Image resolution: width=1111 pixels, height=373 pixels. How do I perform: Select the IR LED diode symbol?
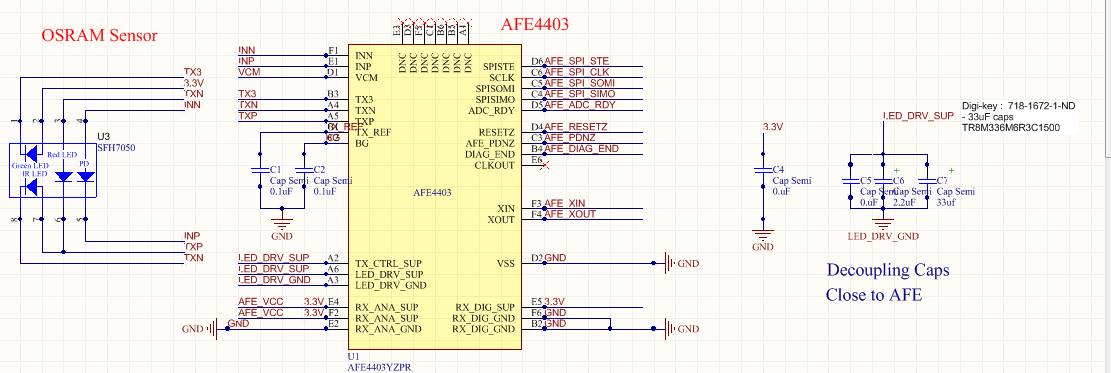pos(30,187)
